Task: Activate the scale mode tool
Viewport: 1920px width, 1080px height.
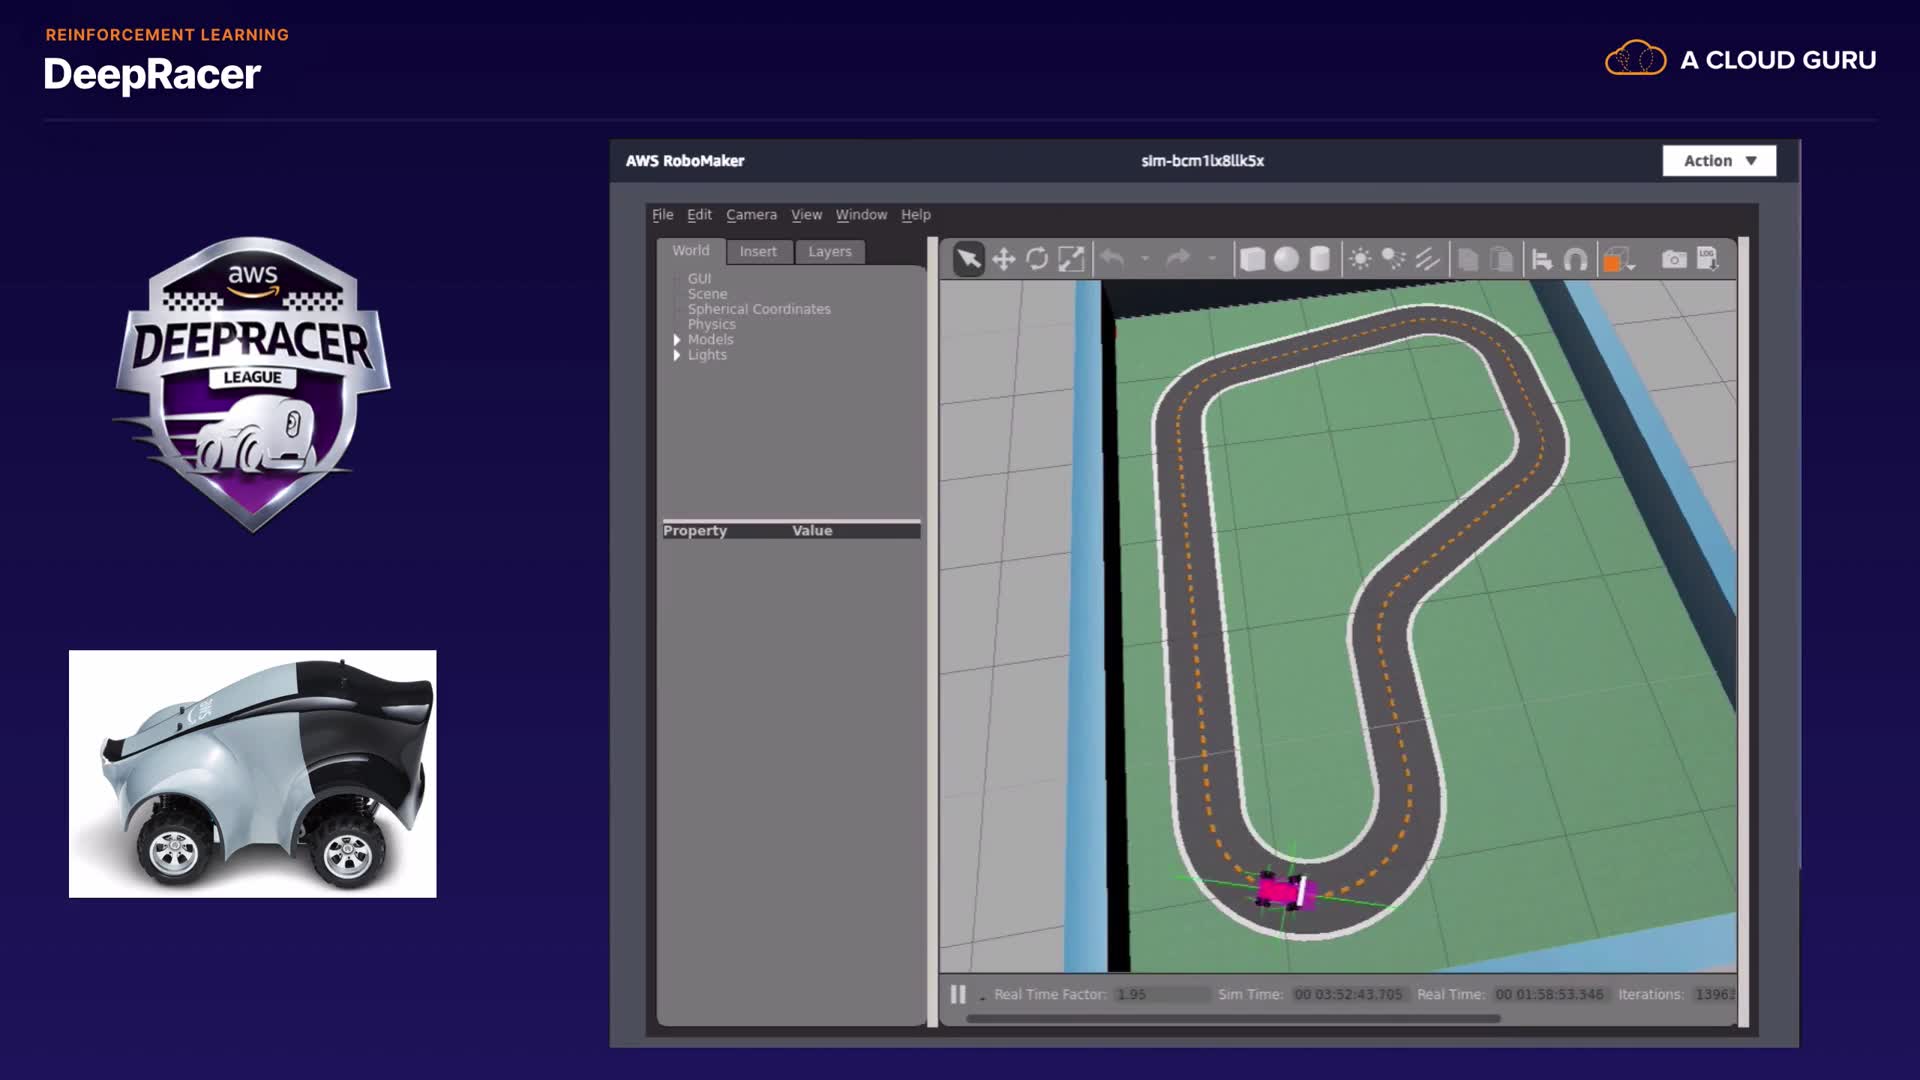Action: 1071,260
